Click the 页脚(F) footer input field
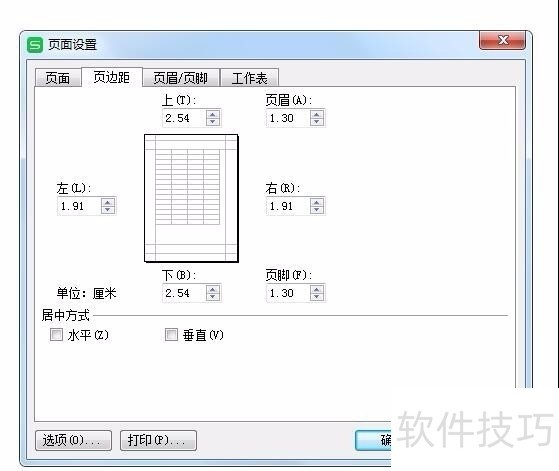559x471 pixels. (288, 293)
